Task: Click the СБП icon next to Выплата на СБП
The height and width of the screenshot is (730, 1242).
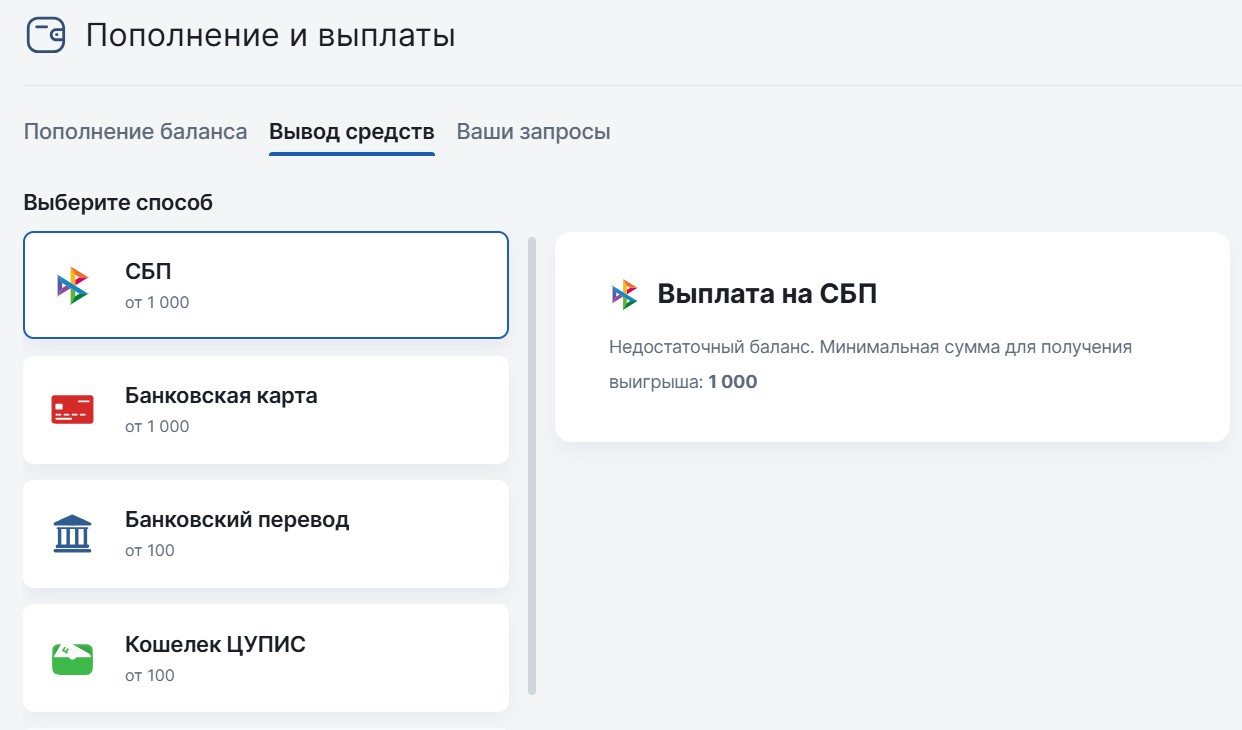Action: coord(624,293)
